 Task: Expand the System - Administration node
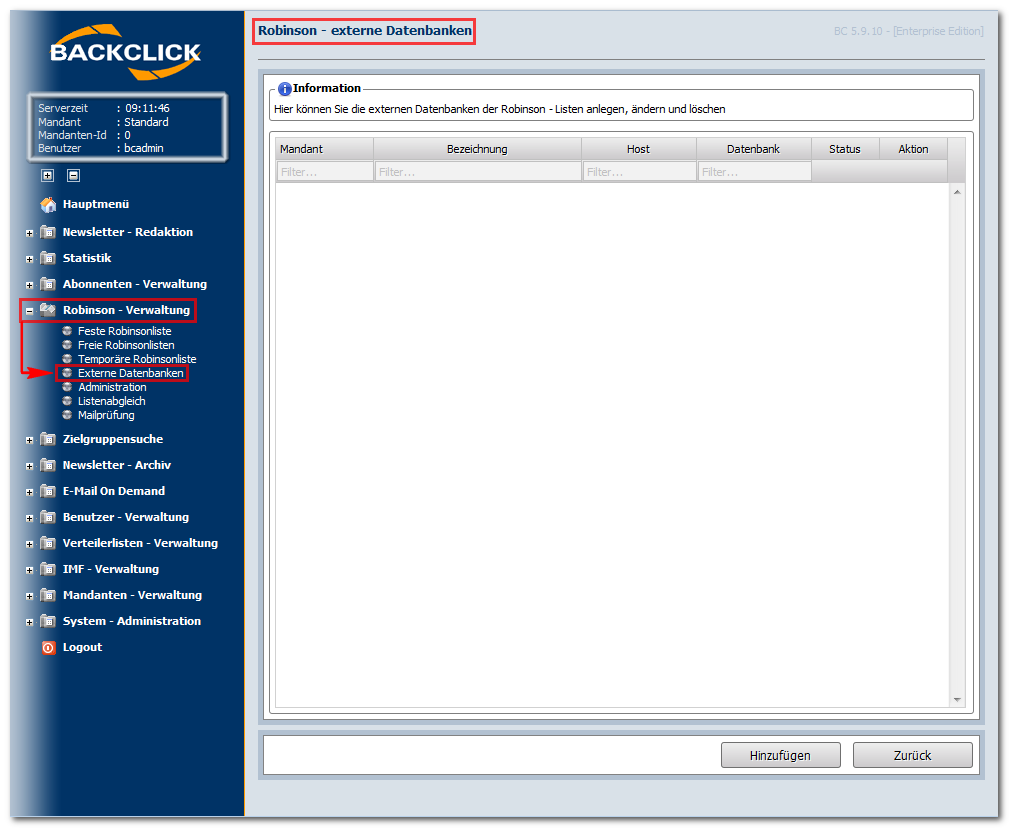coord(29,622)
